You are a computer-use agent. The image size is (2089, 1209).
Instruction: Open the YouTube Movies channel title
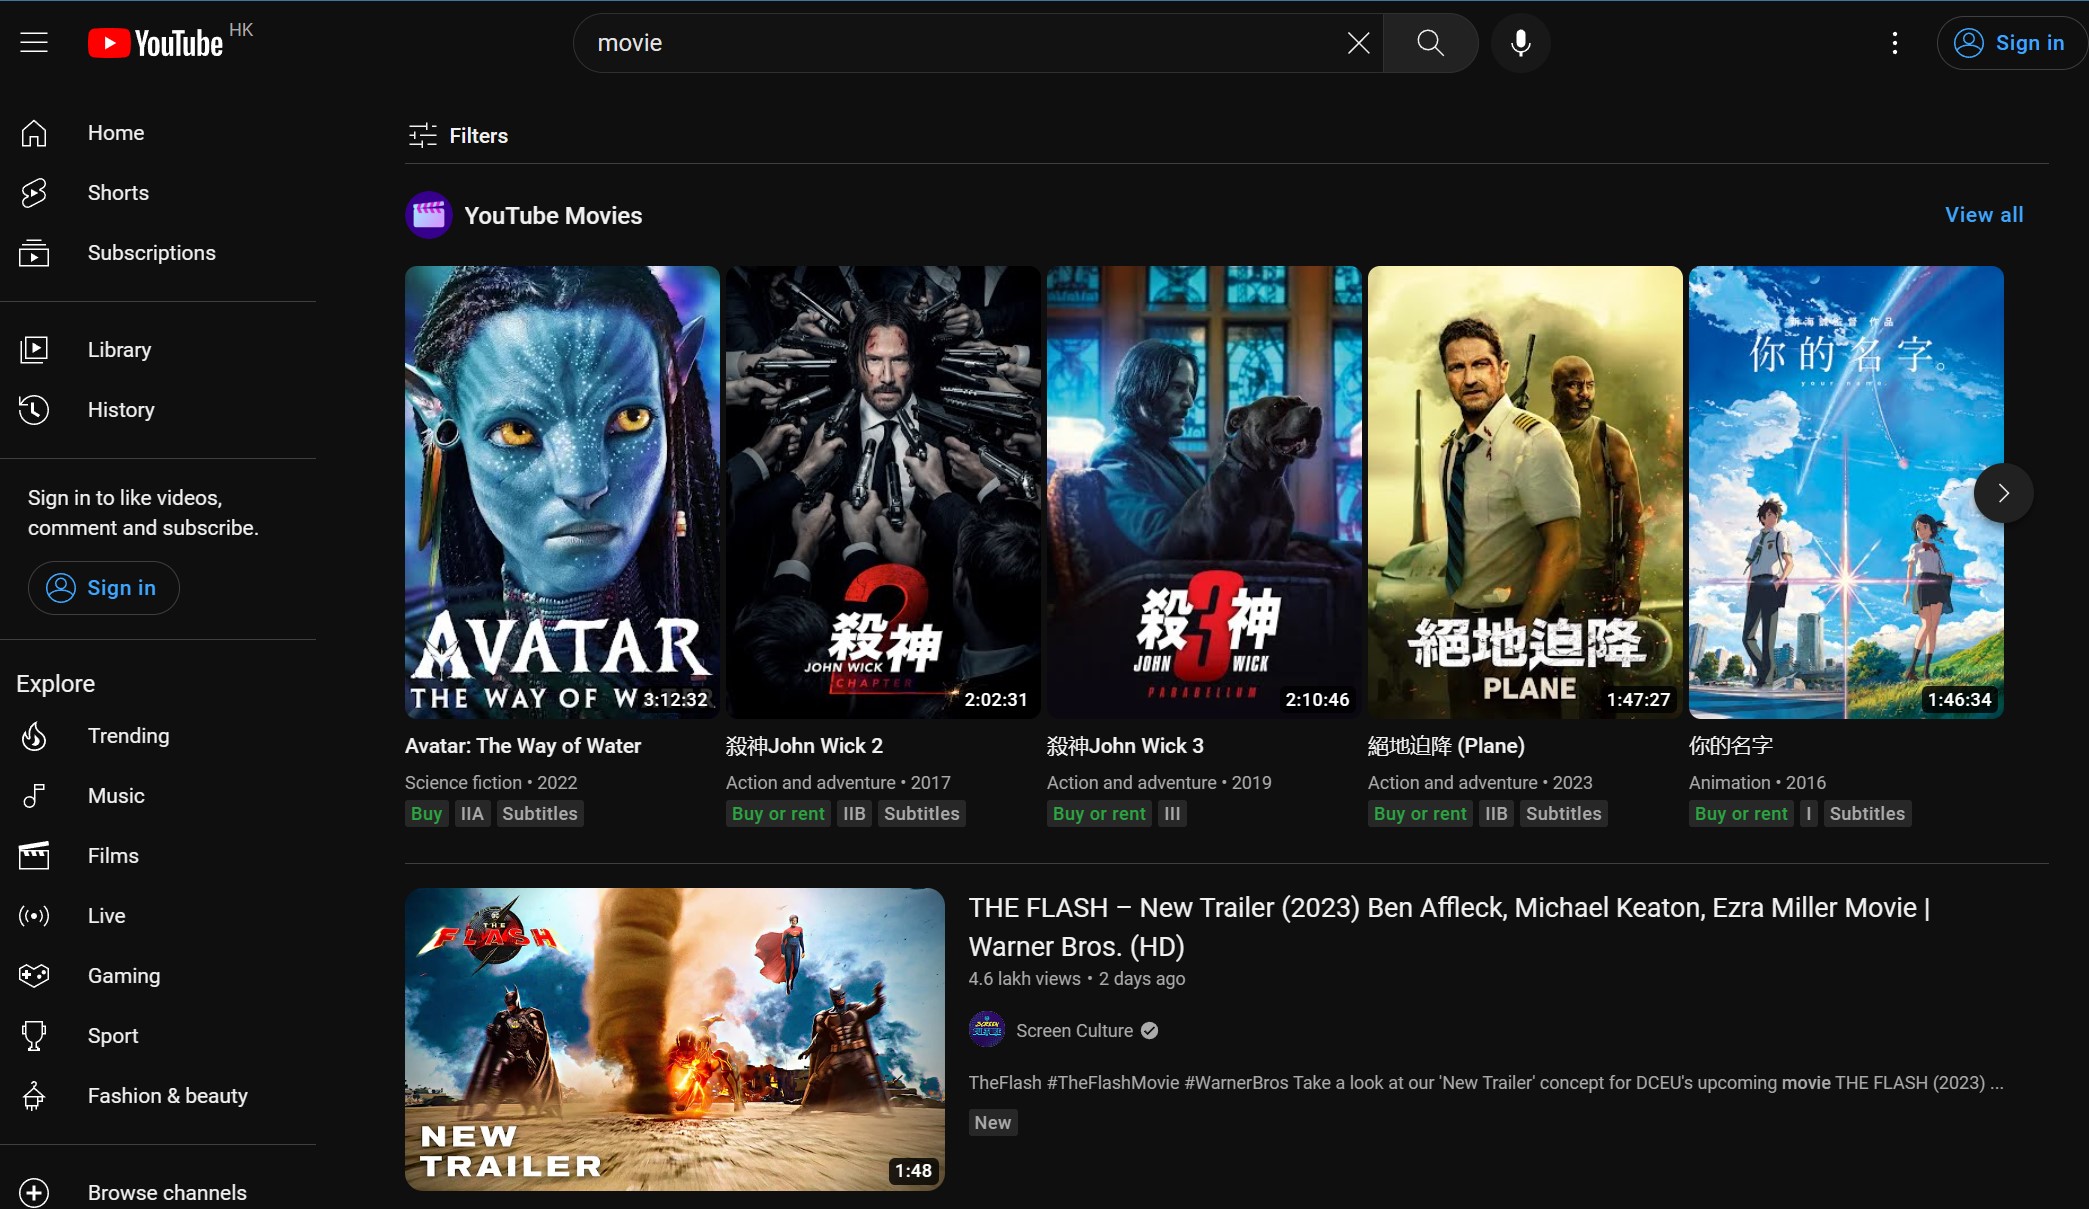pyautogui.click(x=553, y=216)
